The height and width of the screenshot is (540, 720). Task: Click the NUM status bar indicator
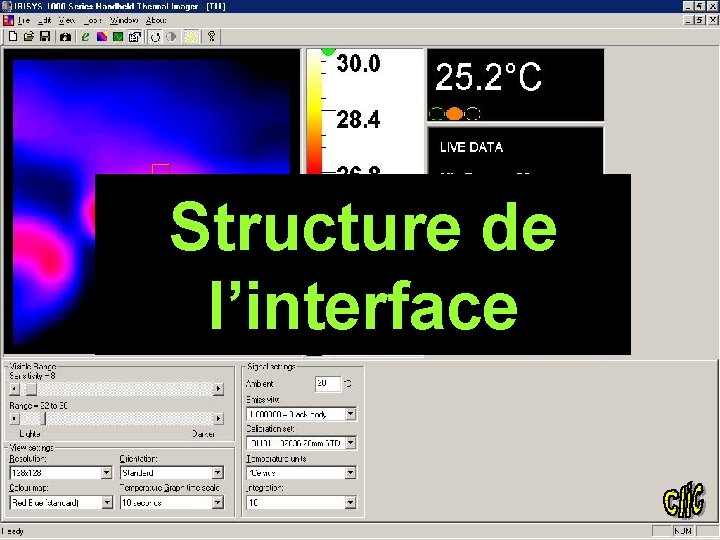683,531
